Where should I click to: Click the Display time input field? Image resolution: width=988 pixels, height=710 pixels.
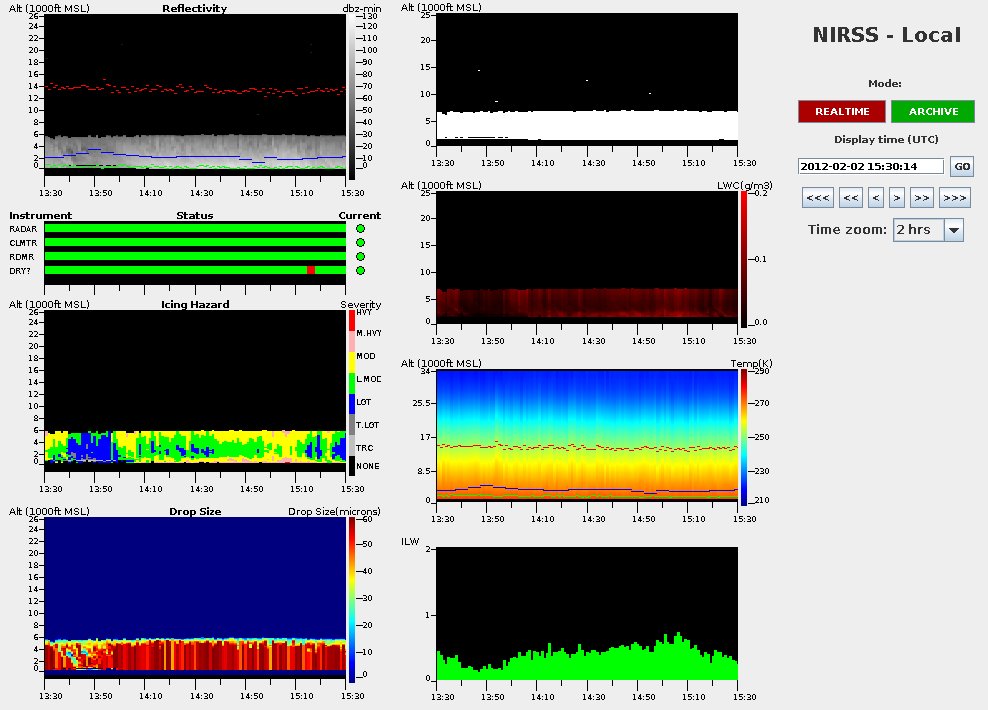click(x=870, y=166)
